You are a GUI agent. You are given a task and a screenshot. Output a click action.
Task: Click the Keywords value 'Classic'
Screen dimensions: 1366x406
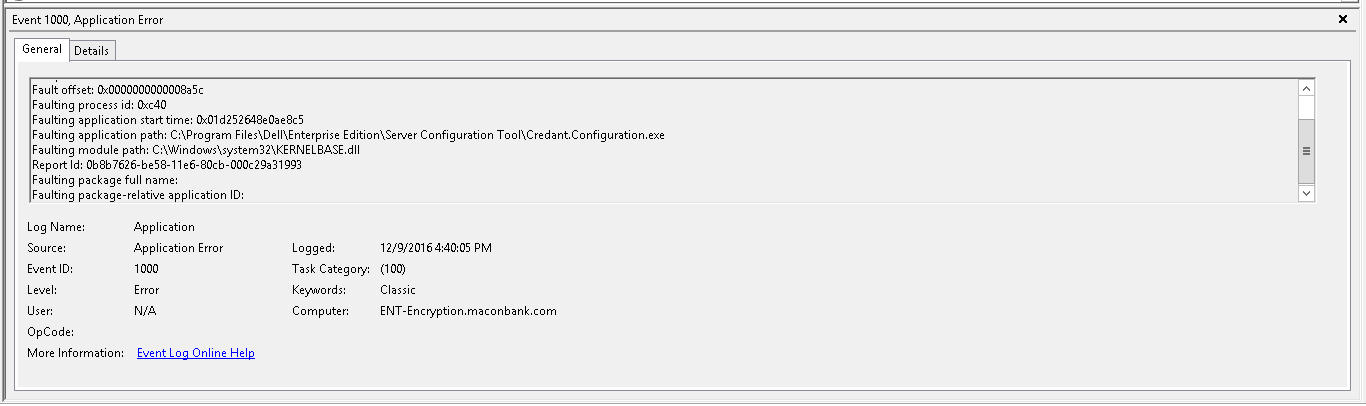tap(398, 290)
